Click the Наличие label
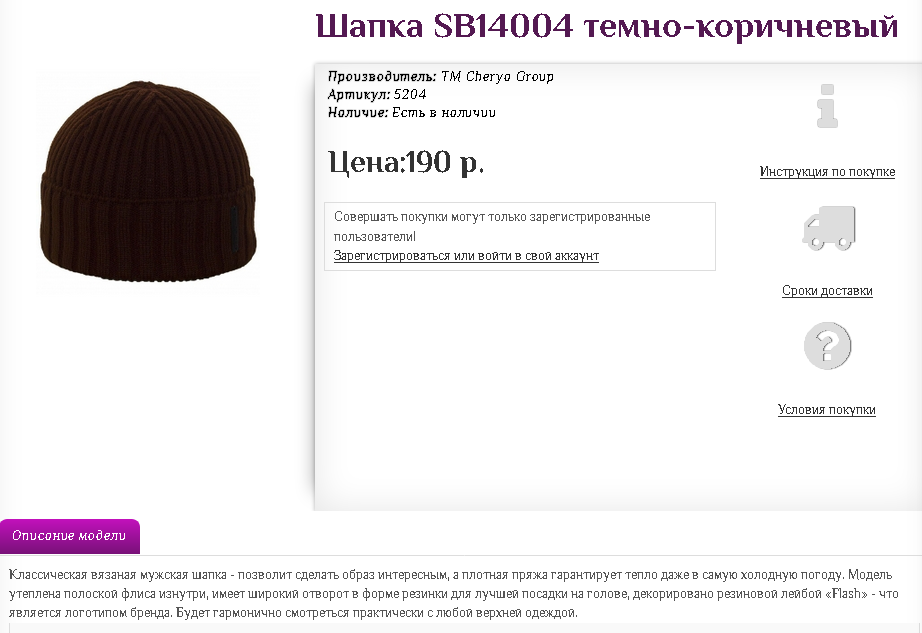 (358, 112)
